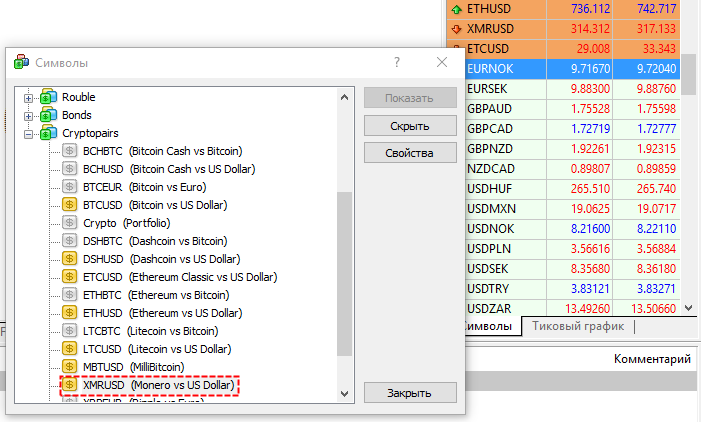Click the yellow XMRUSD symbol icon
701x422 pixels.
point(69,384)
